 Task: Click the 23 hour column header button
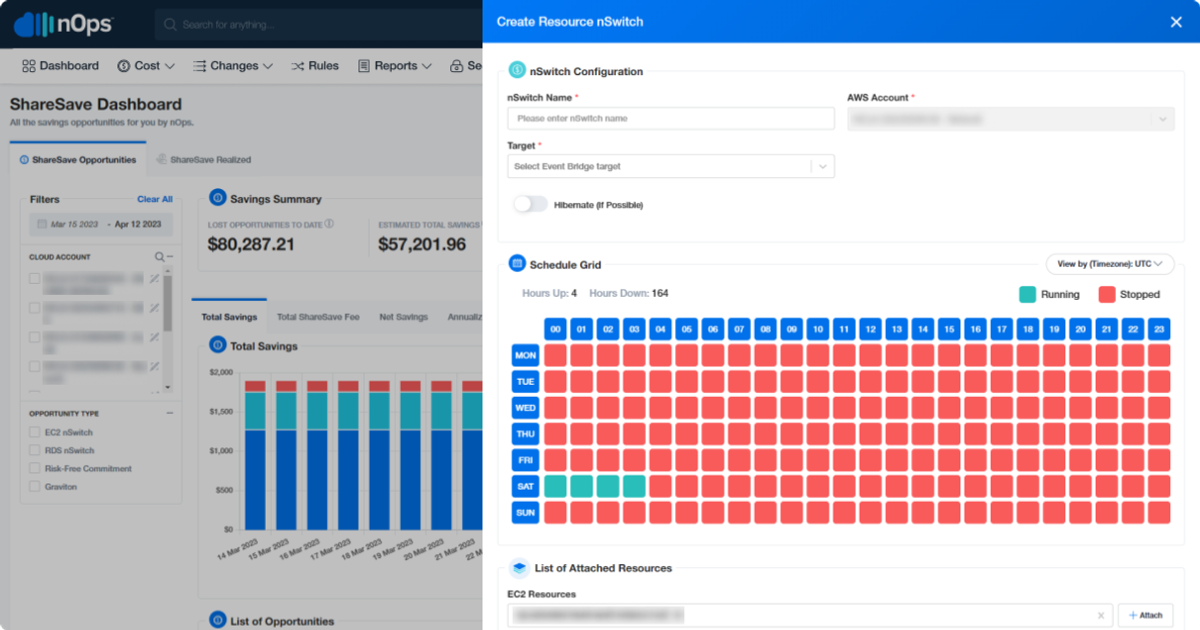coord(1159,329)
